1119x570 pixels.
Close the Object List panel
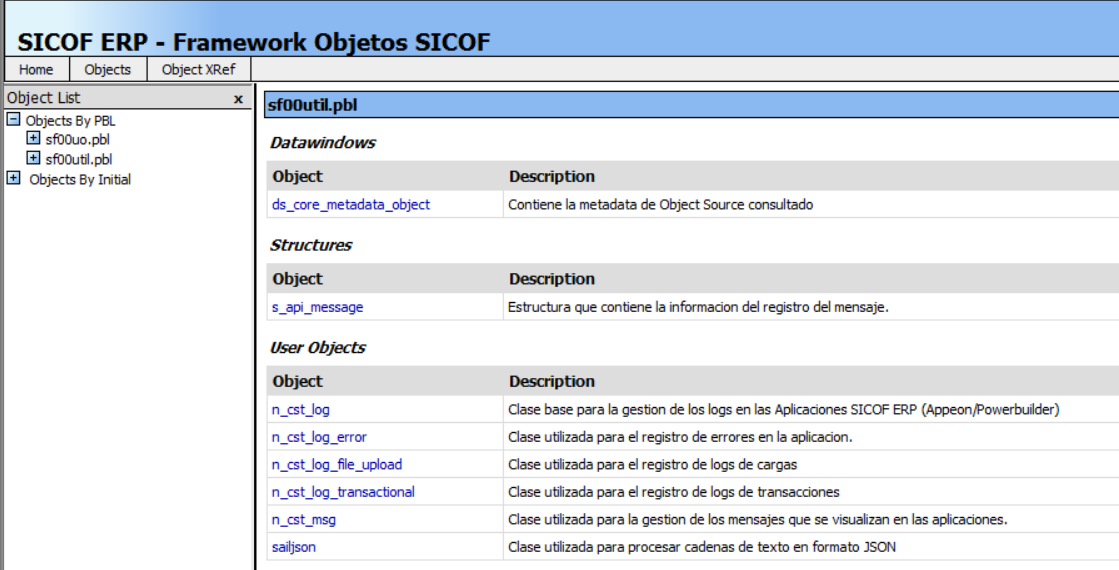point(238,99)
